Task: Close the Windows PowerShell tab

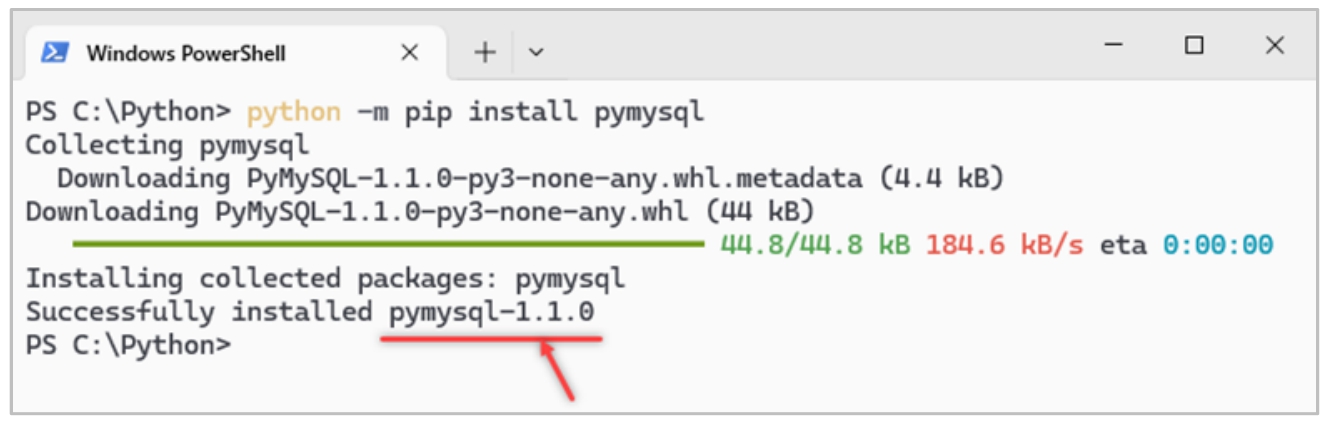Action: point(409,53)
